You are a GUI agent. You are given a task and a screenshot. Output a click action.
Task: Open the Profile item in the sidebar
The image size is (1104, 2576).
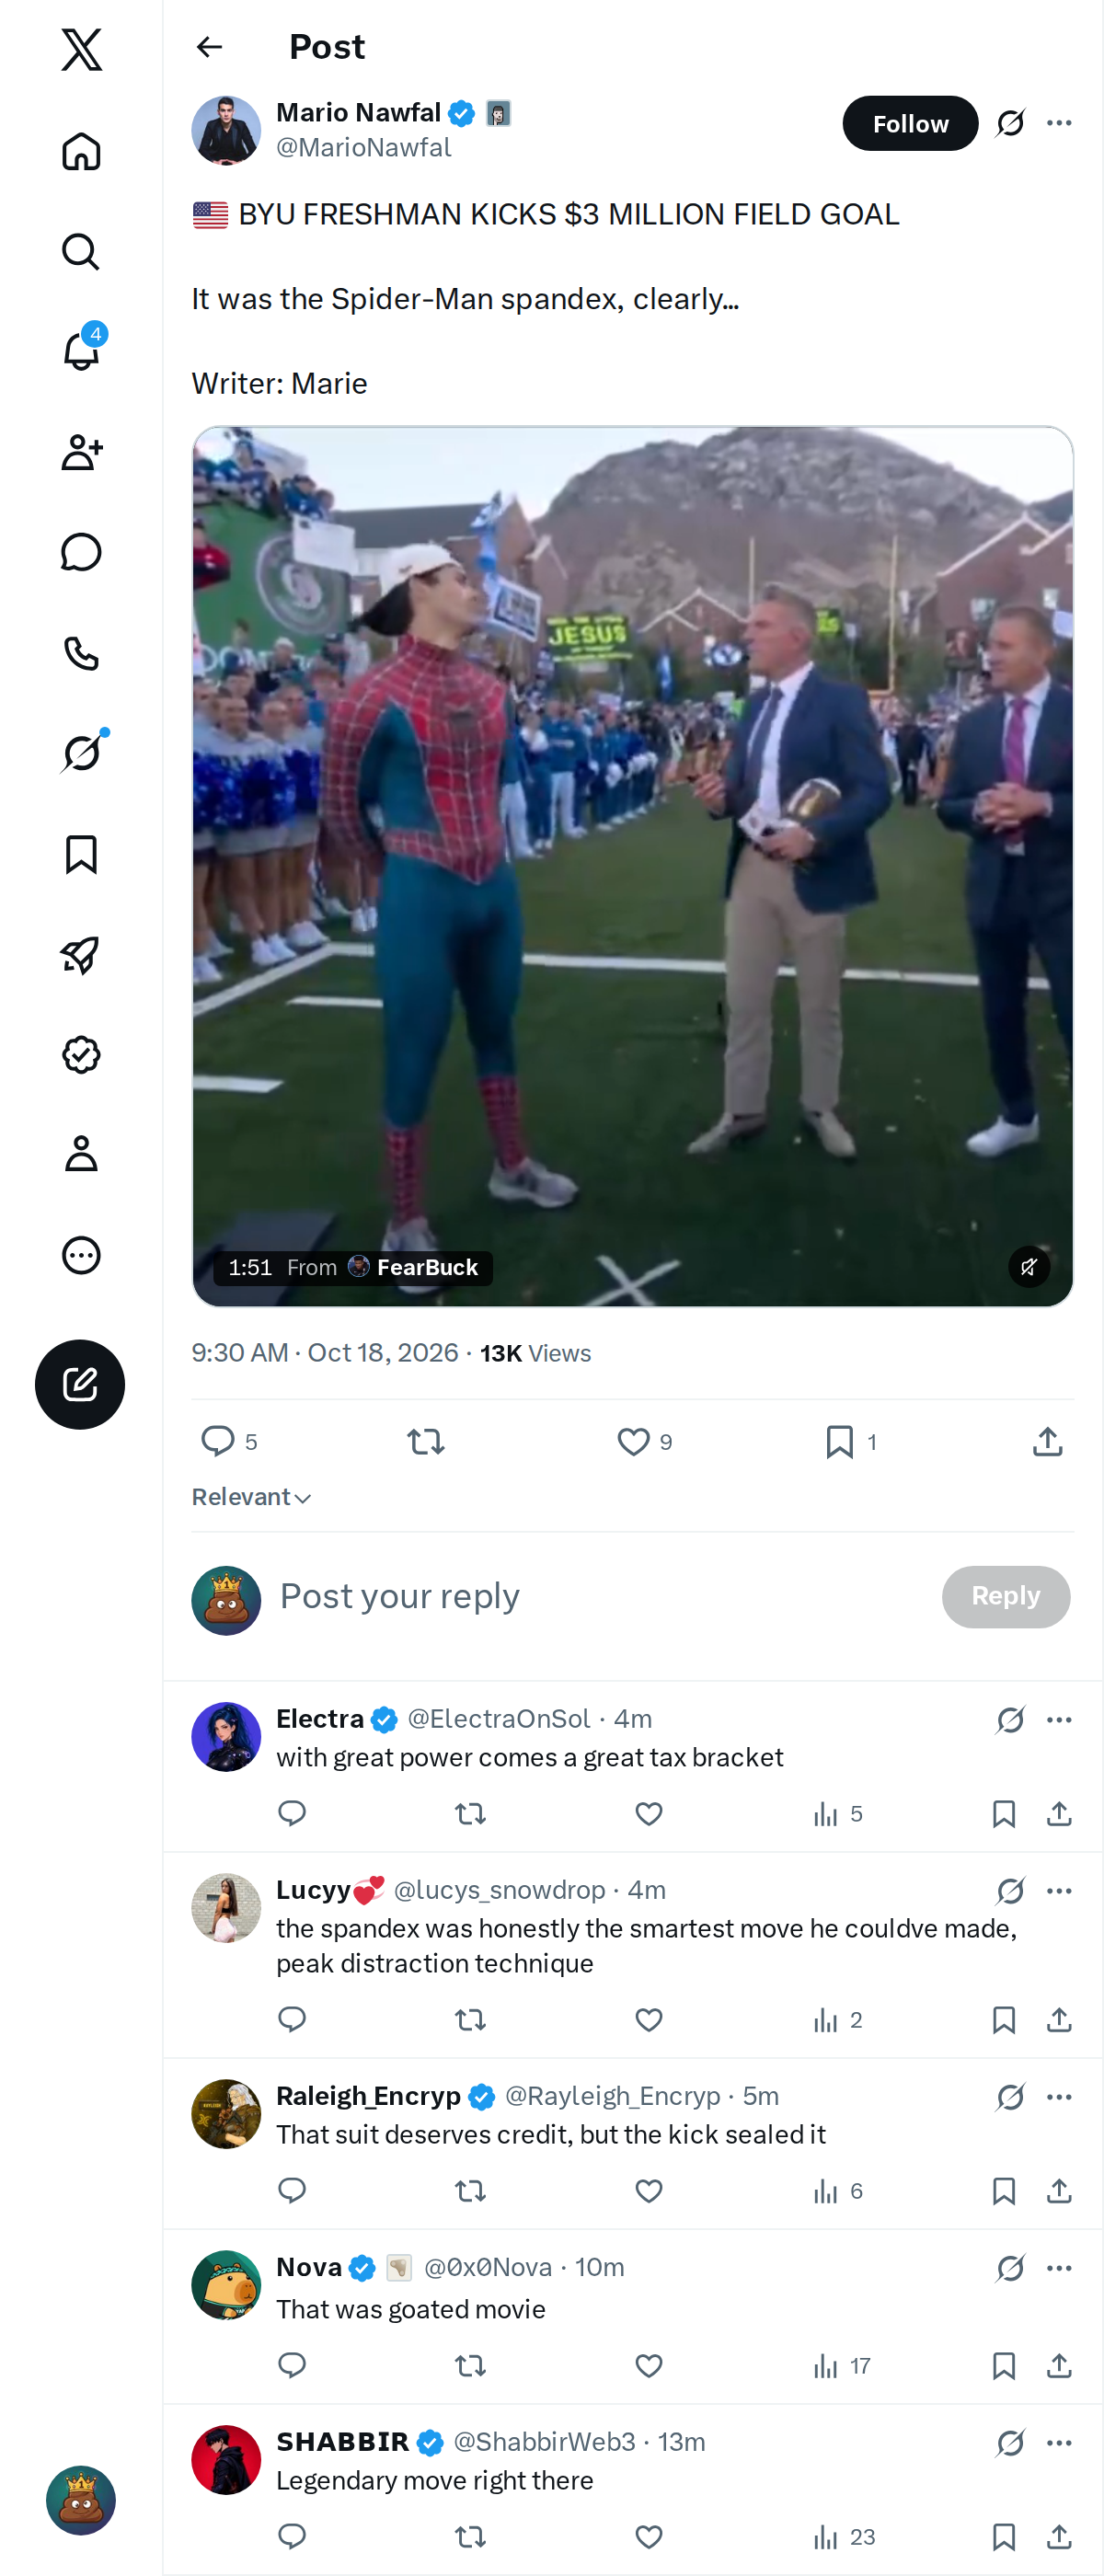click(x=81, y=1153)
